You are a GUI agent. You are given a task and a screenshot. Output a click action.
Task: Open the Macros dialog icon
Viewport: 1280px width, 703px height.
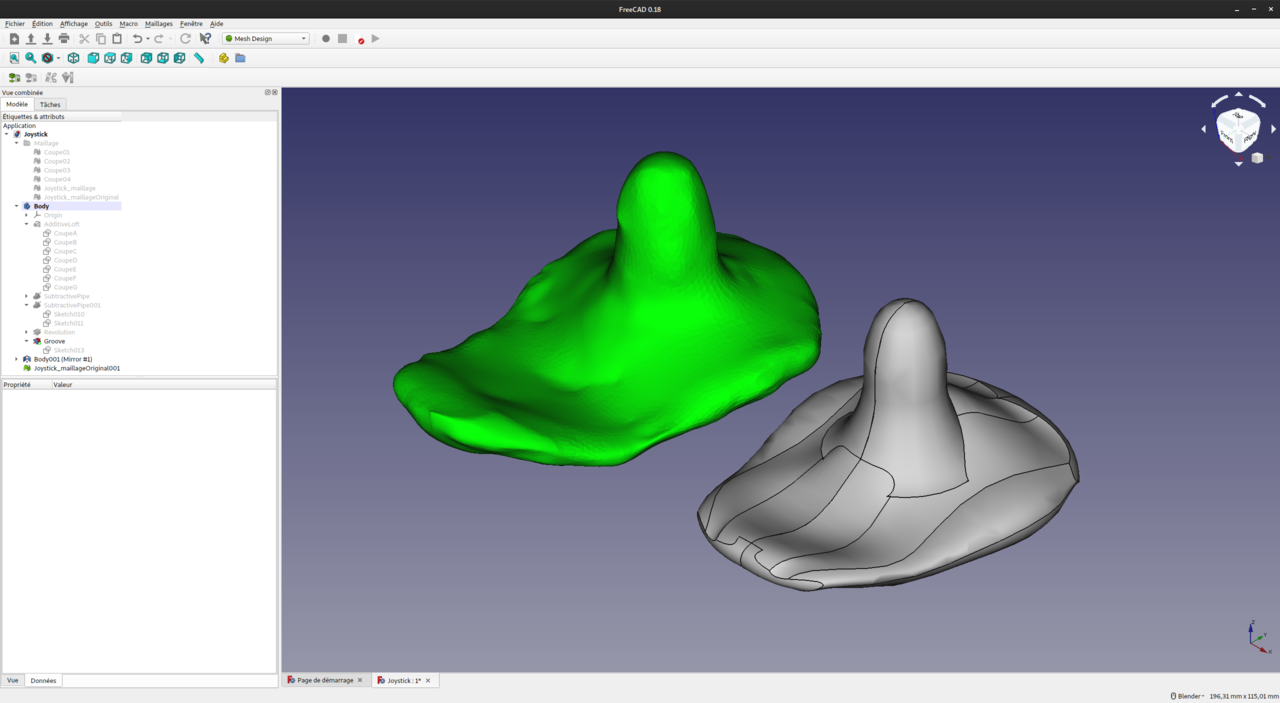360,39
